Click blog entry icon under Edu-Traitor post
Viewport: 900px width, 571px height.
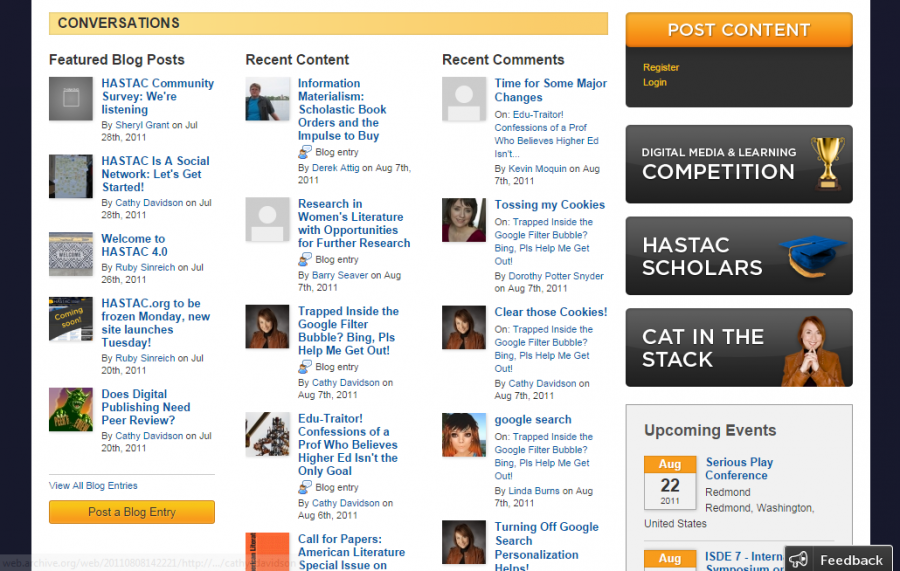tap(305, 487)
